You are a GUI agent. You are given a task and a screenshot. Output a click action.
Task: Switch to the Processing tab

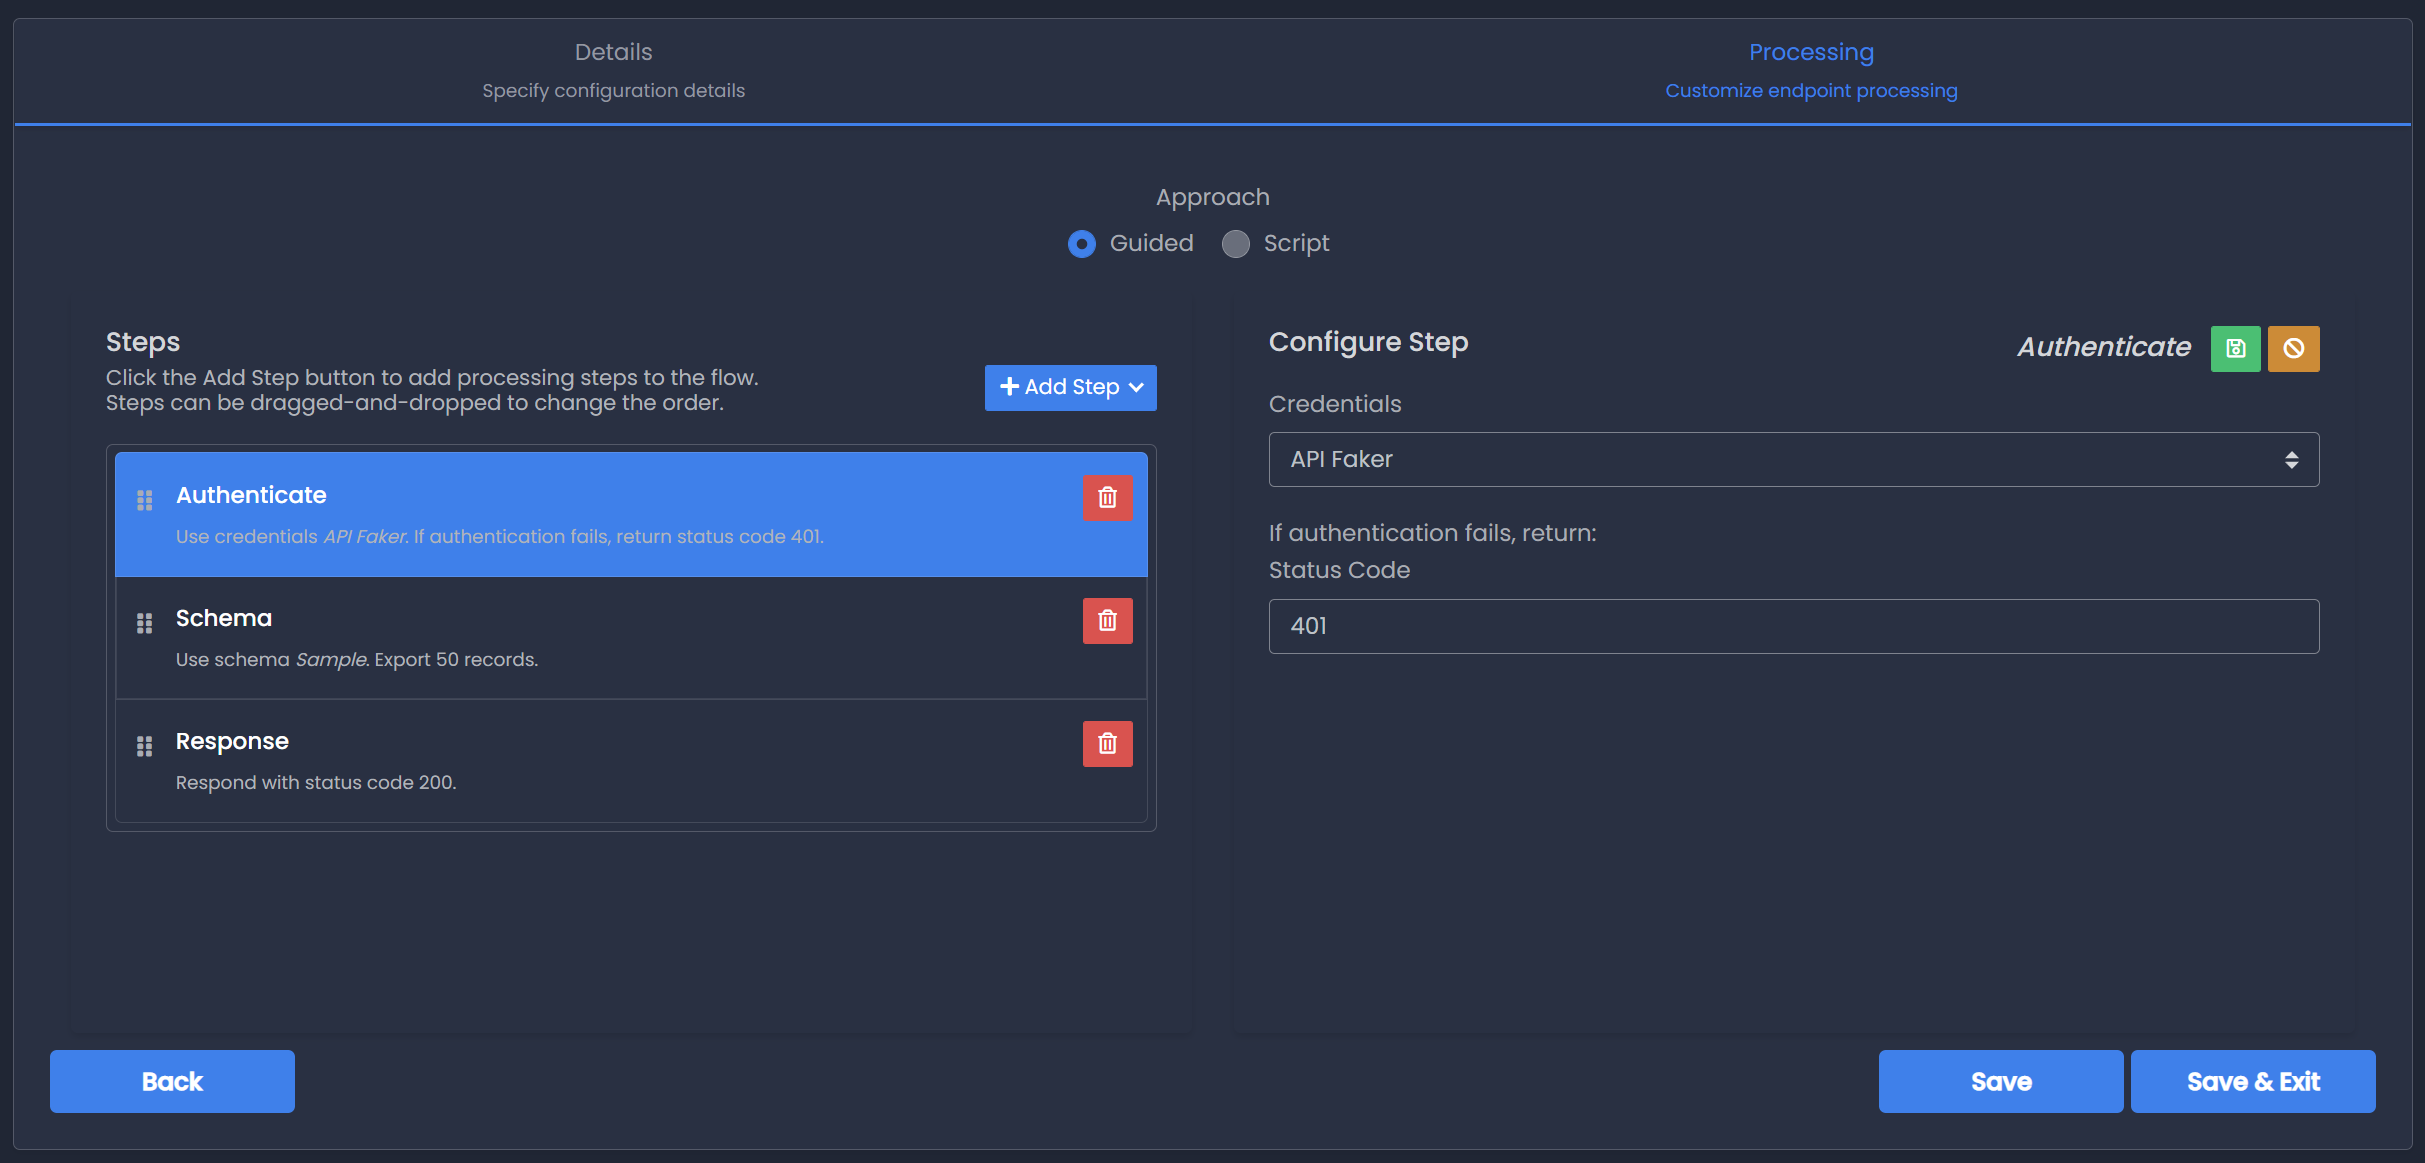[1810, 70]
